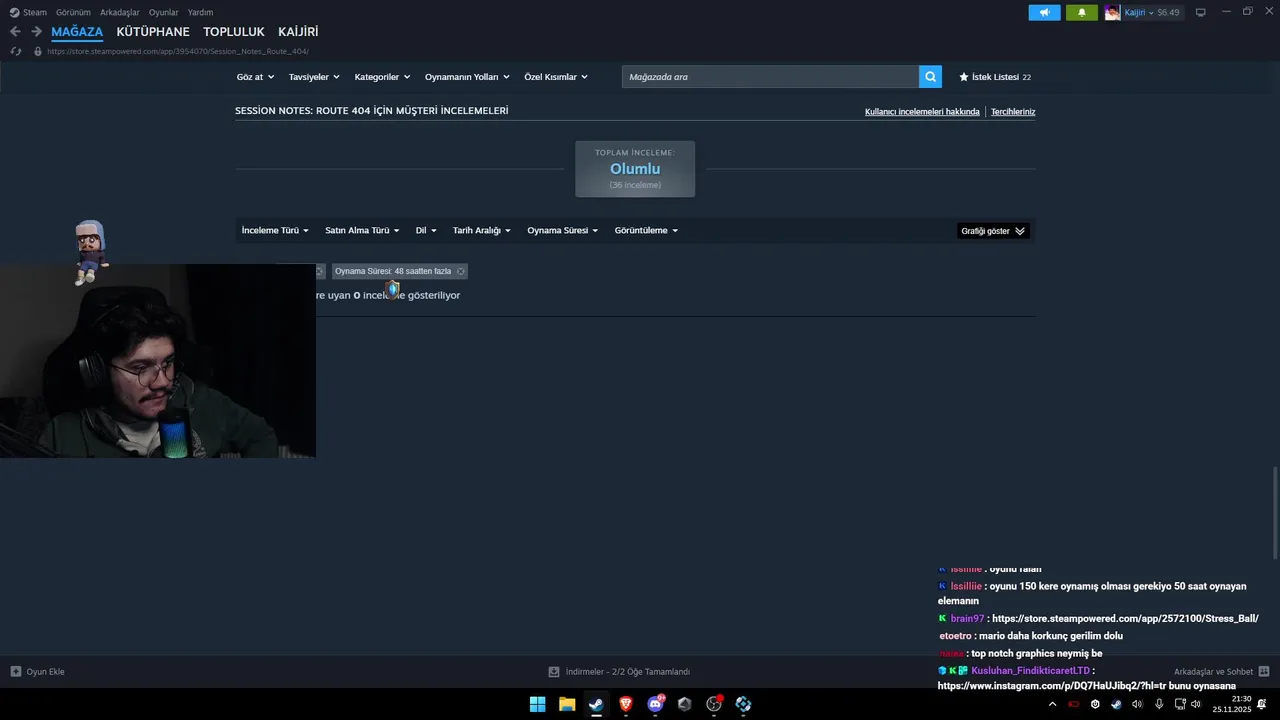
Task: Open the Arkadaşlar menu
Action: 120,12
